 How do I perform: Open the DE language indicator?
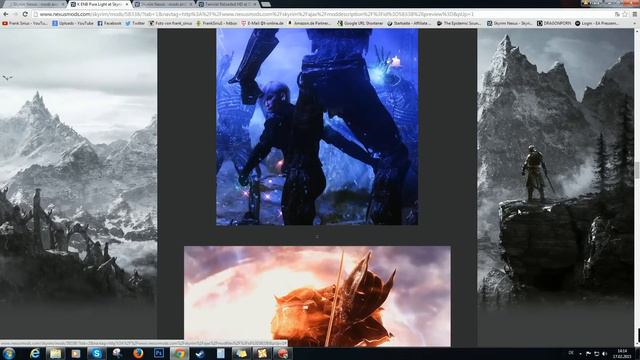(x=571, y=353)
